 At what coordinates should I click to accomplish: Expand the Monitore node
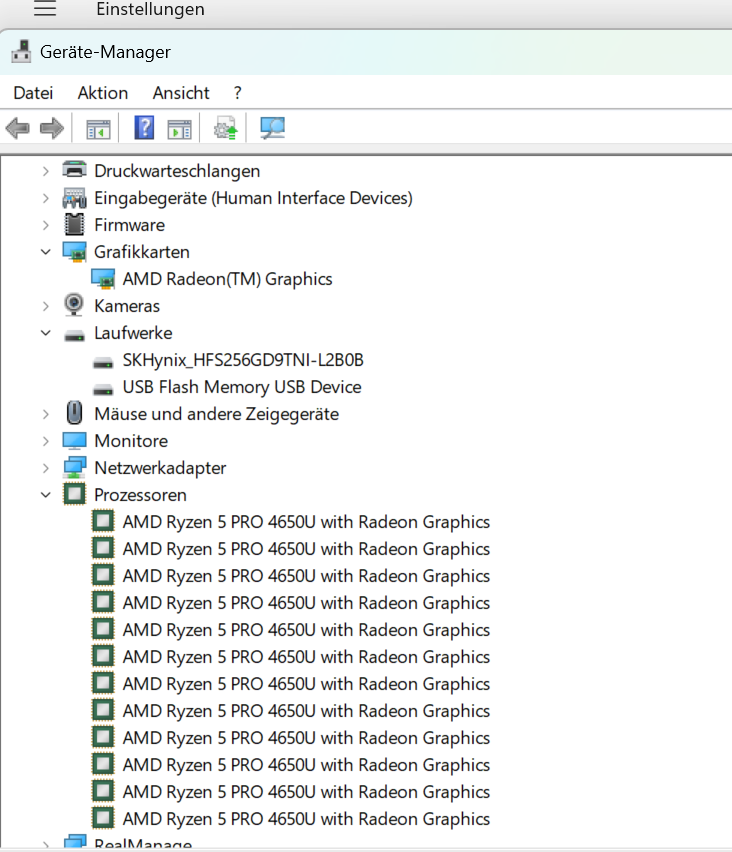click(x=46, y=441)
